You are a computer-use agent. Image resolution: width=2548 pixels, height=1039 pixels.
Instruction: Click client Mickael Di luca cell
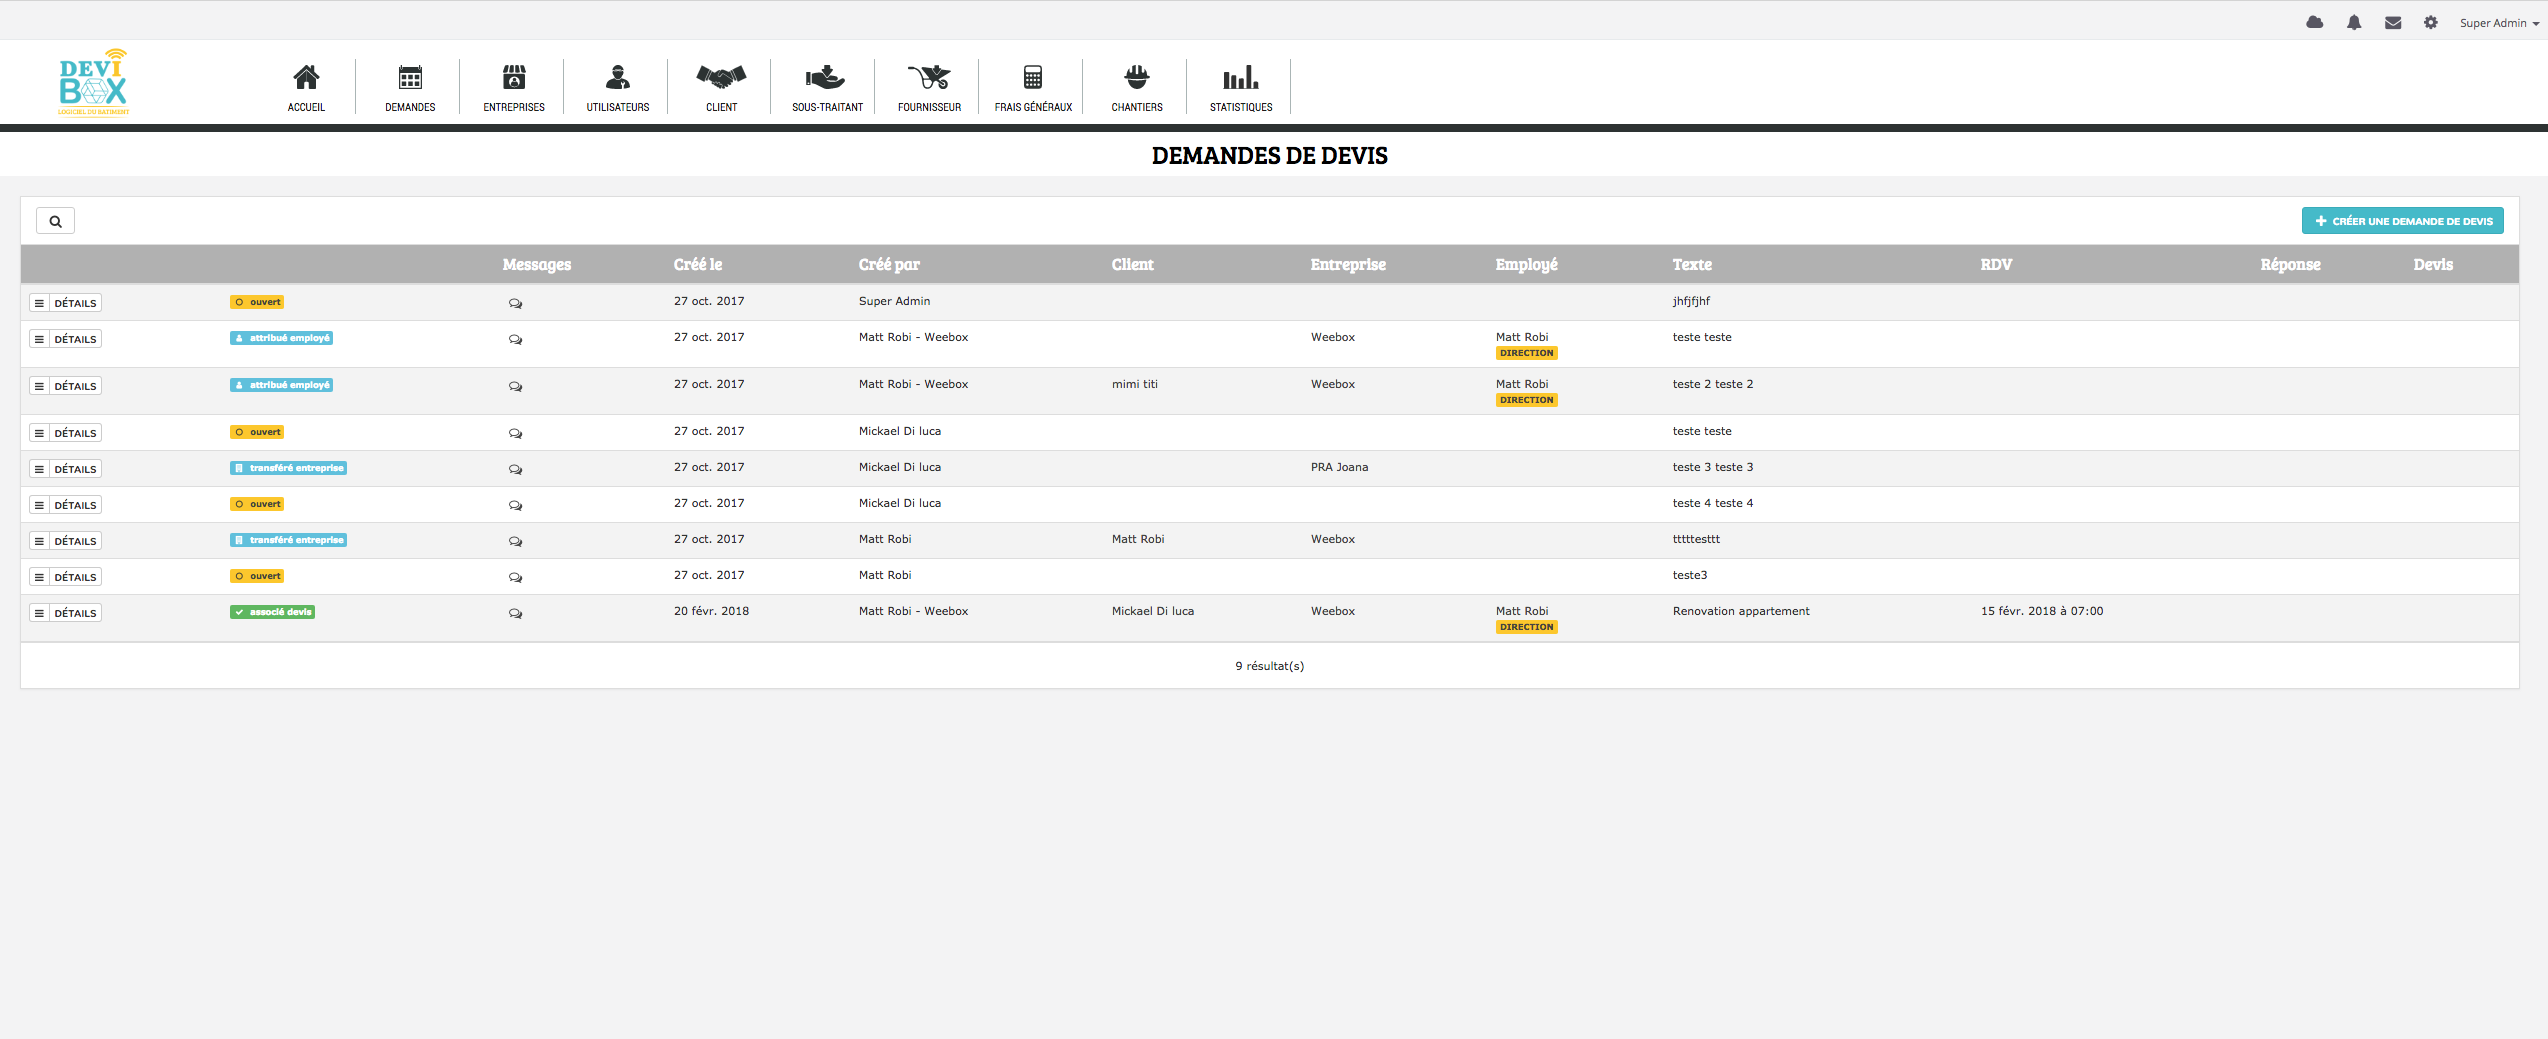tap(1152, 611)
